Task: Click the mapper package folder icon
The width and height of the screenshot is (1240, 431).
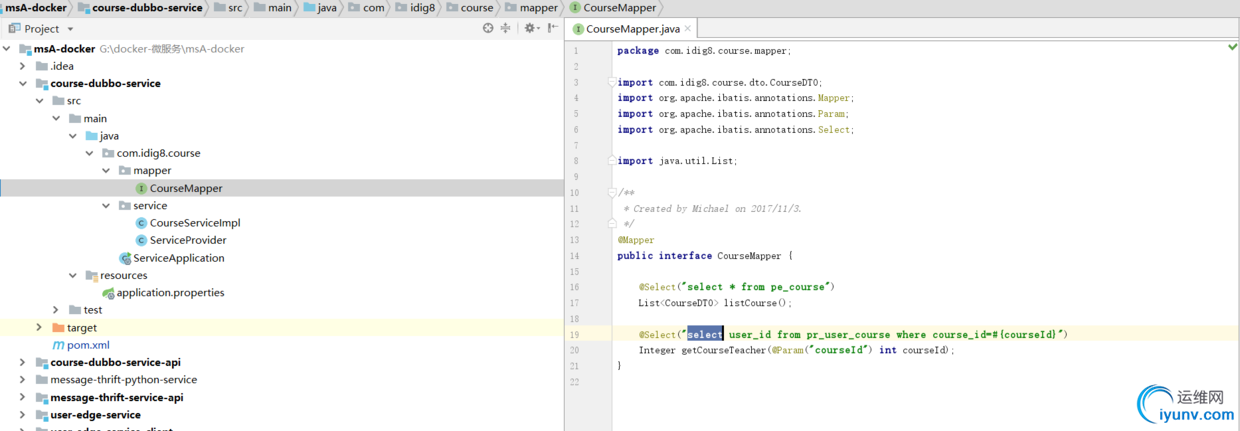Action: [x=125, y=171]
